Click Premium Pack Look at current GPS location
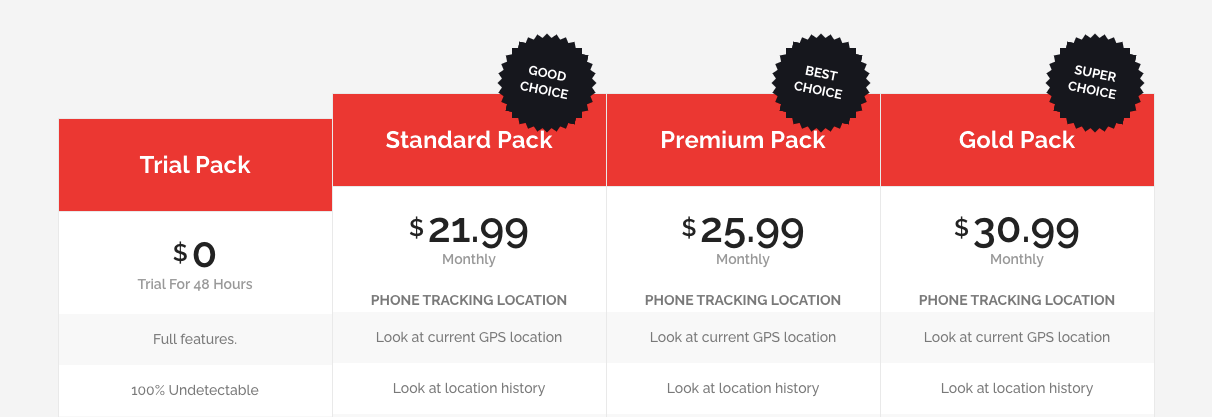 click(x=743, y=337)
